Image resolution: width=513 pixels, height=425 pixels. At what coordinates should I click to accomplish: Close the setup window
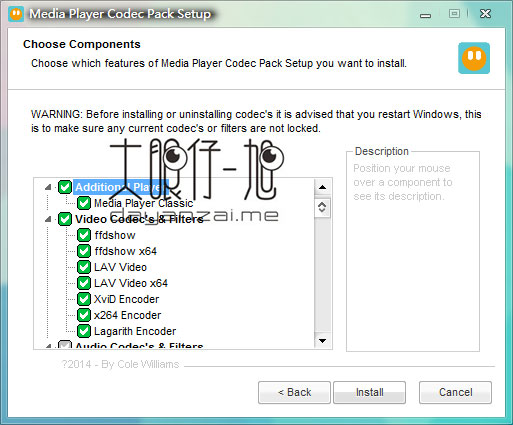485,14
